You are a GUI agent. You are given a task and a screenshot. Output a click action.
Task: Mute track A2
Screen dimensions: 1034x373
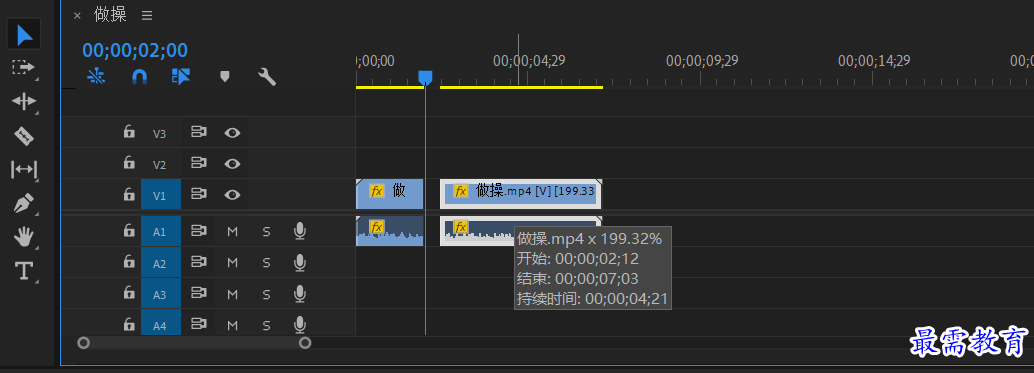232,263
